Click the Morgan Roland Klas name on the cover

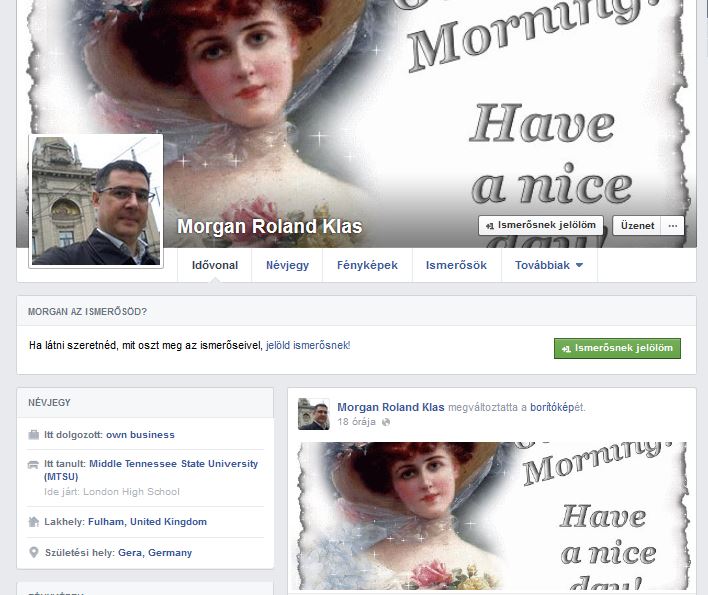point(270,227)
